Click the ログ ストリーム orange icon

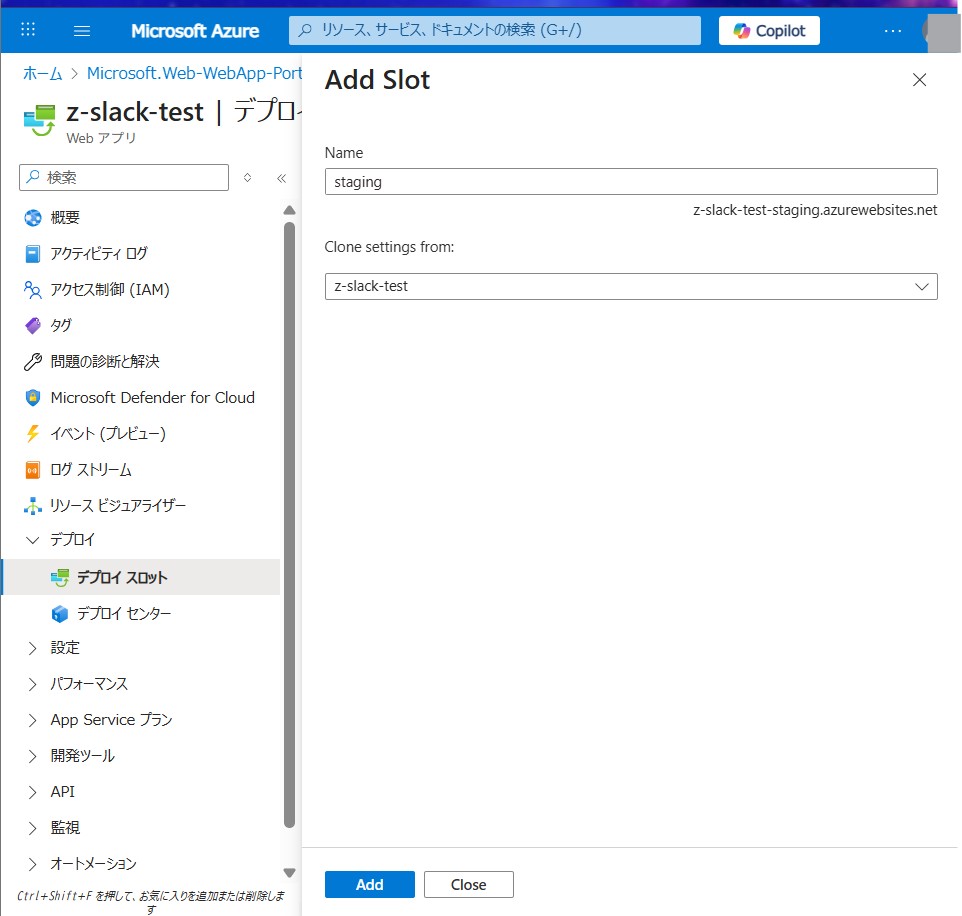point(33,470)
